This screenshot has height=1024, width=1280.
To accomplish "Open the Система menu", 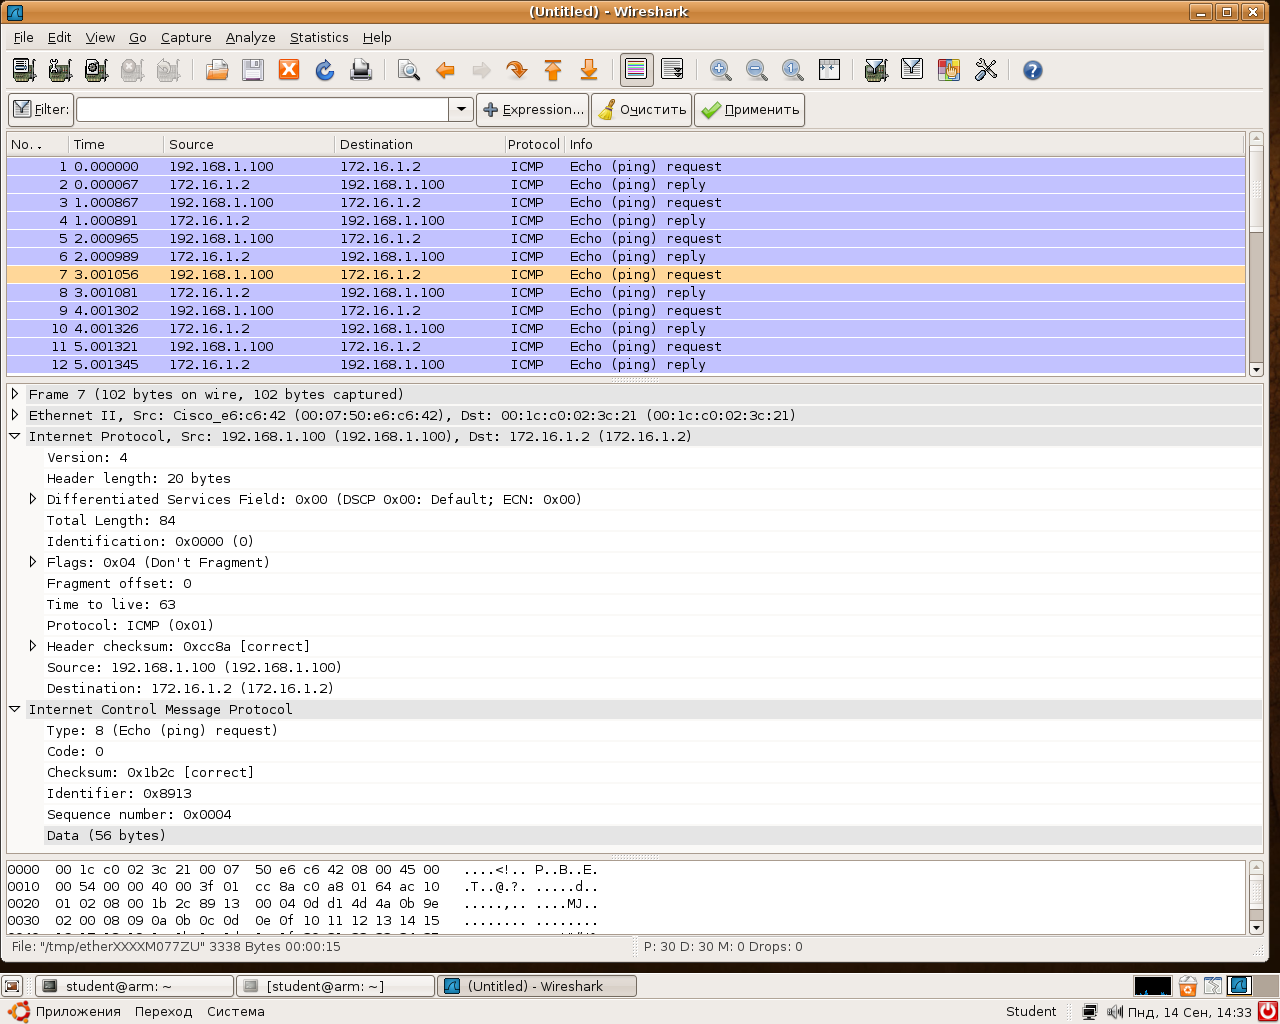I will click(236, 1011).
